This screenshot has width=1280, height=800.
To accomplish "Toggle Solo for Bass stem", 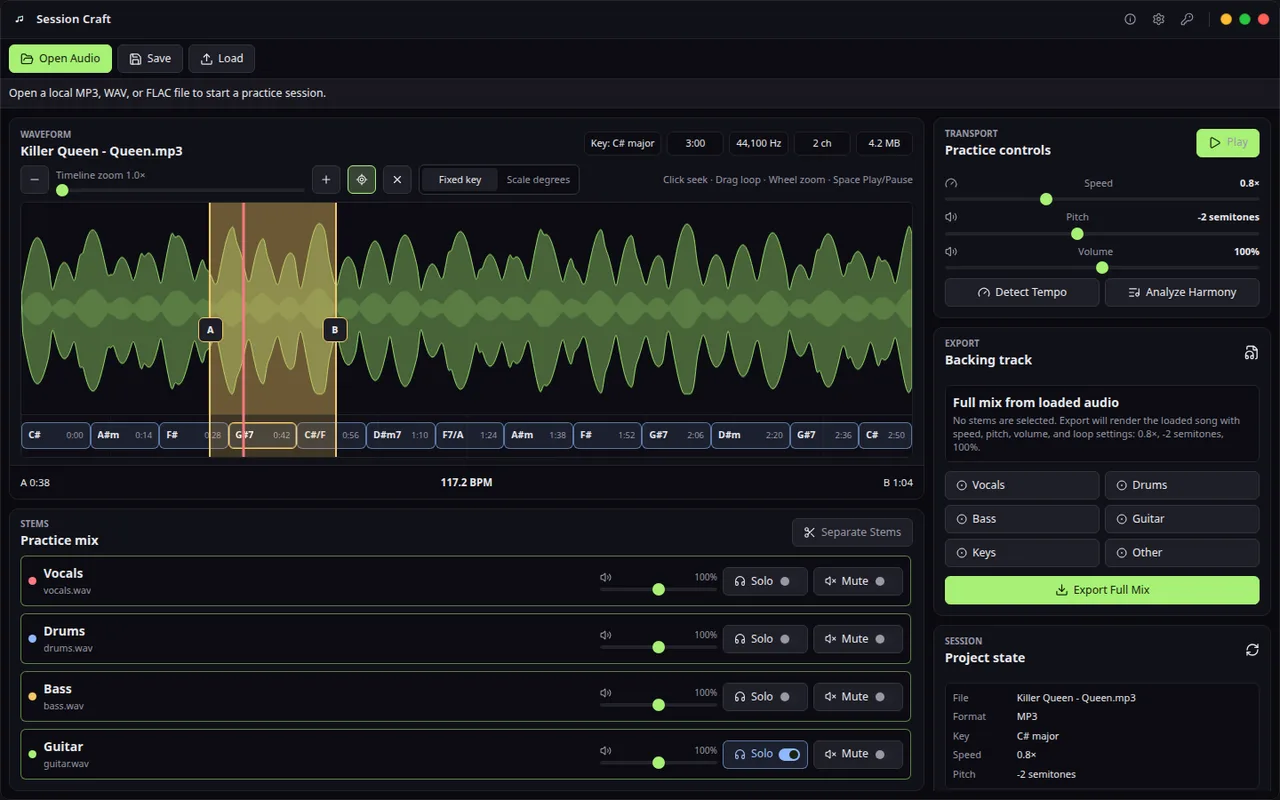I will point(765,697).
